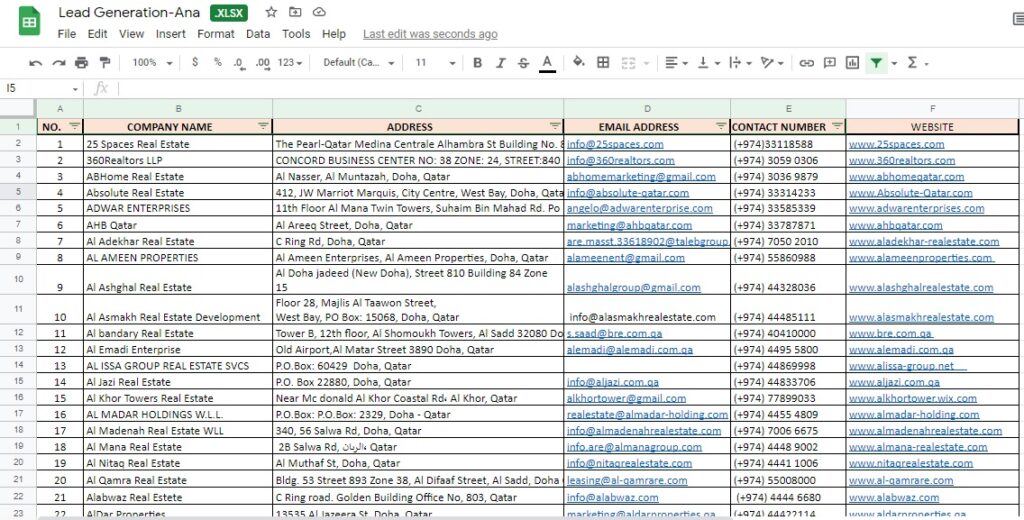Toggle the filter button in toolbar
This screenshot has height=520, width=1024.
click(x=876, y=63)
